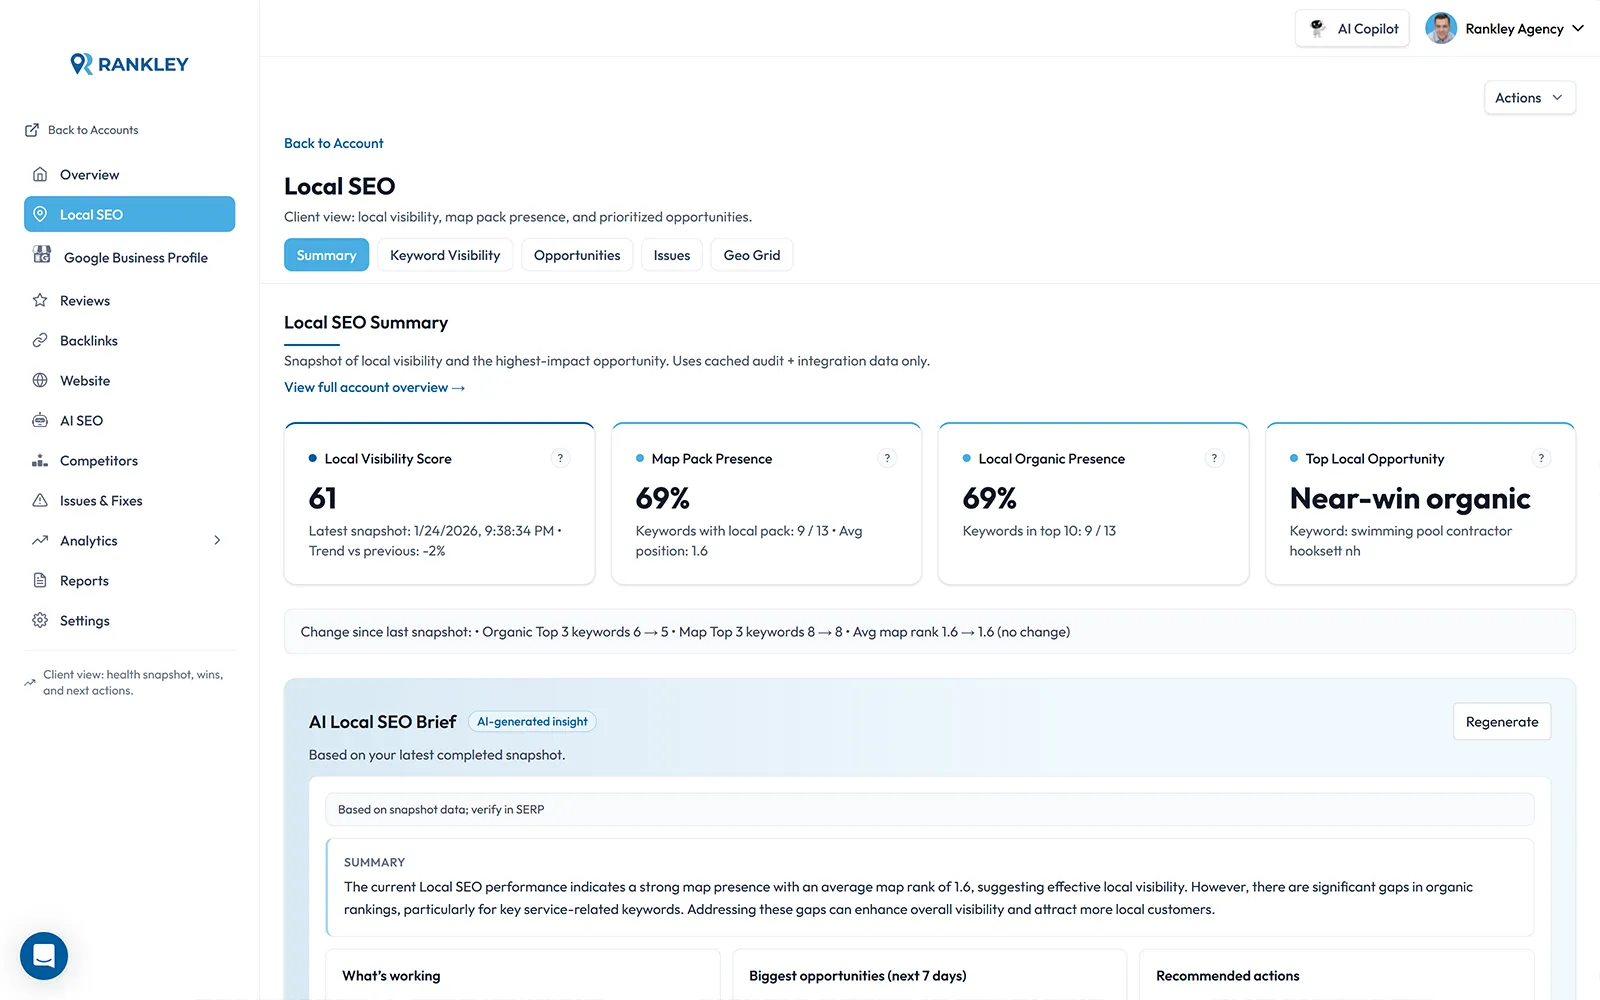This screenshot has width=1600, height=1000.
Task: Click the Rankley logo
Action: click(x=128, y=63)
